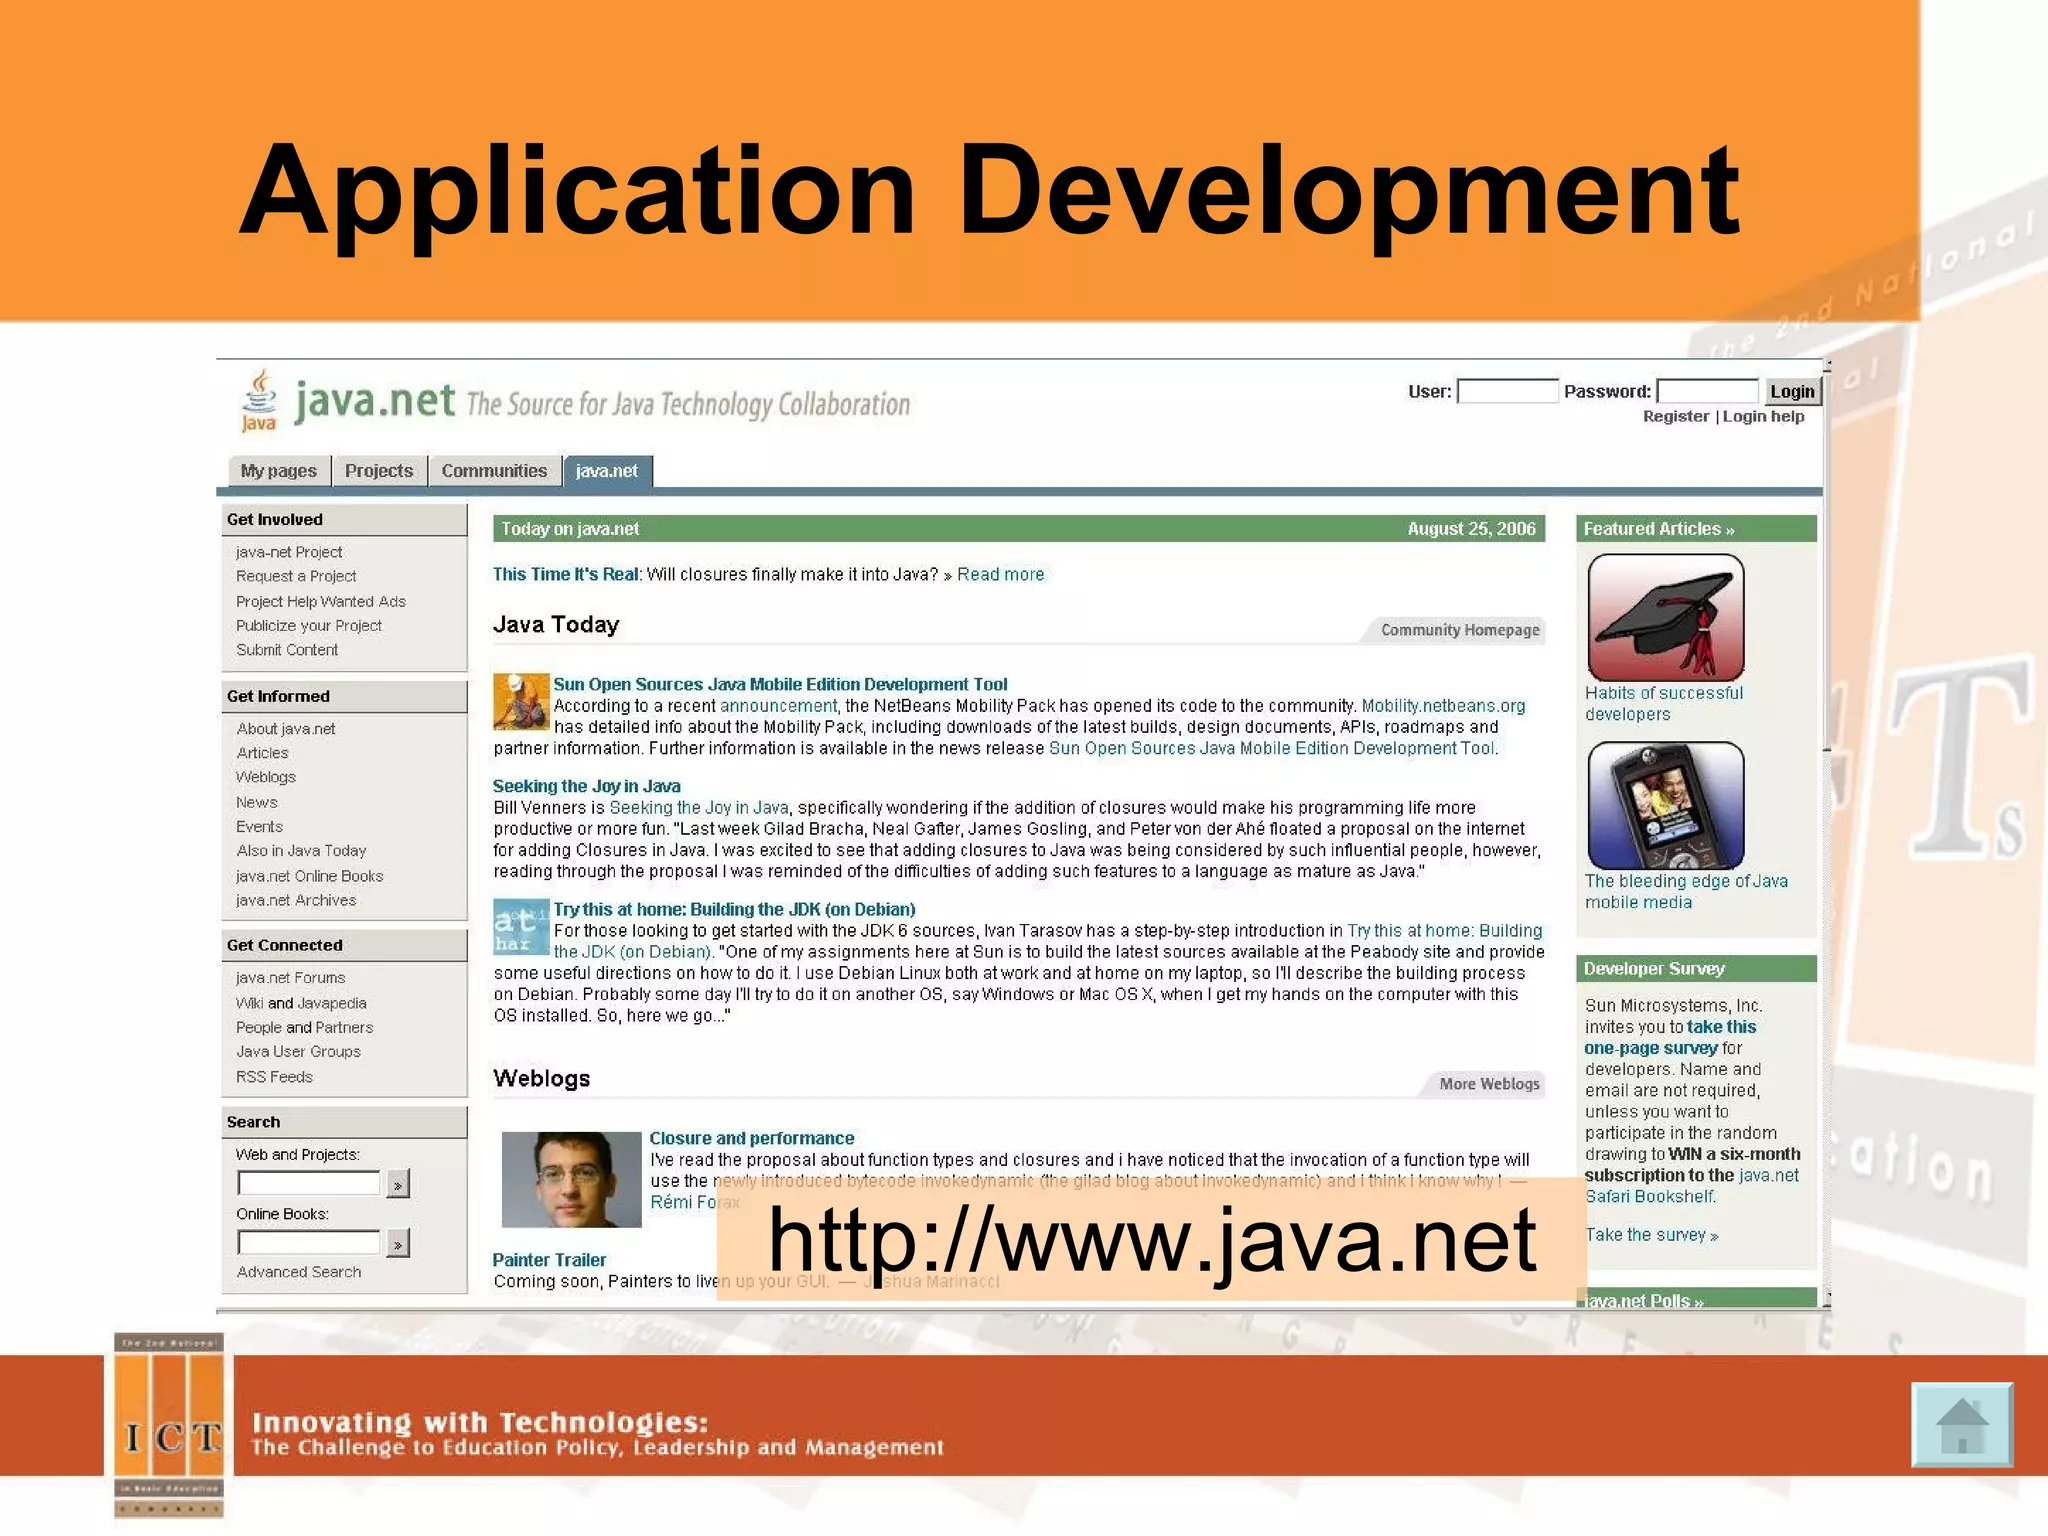Switch to the Projects tab

pos(378,471)
